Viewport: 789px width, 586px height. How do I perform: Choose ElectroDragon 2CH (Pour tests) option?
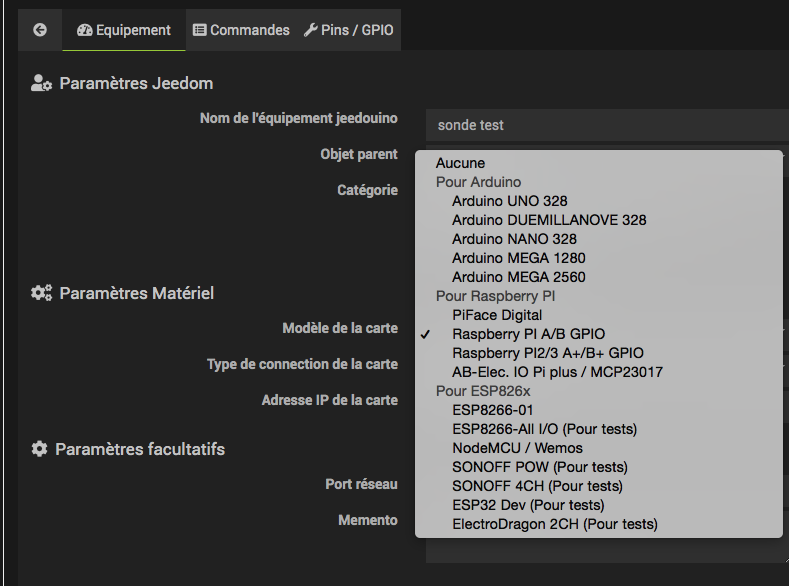(554, 524)
